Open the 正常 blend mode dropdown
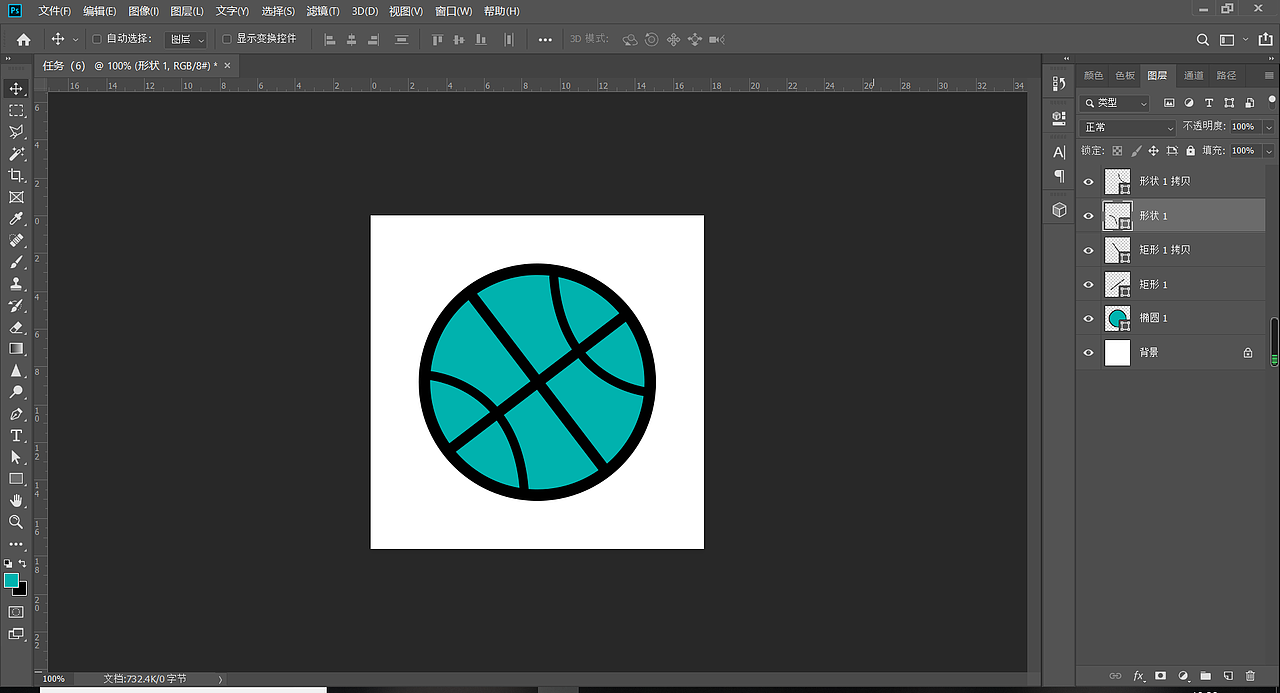The height and width of the screenshot is (693, 1280). click(1129, 127)
